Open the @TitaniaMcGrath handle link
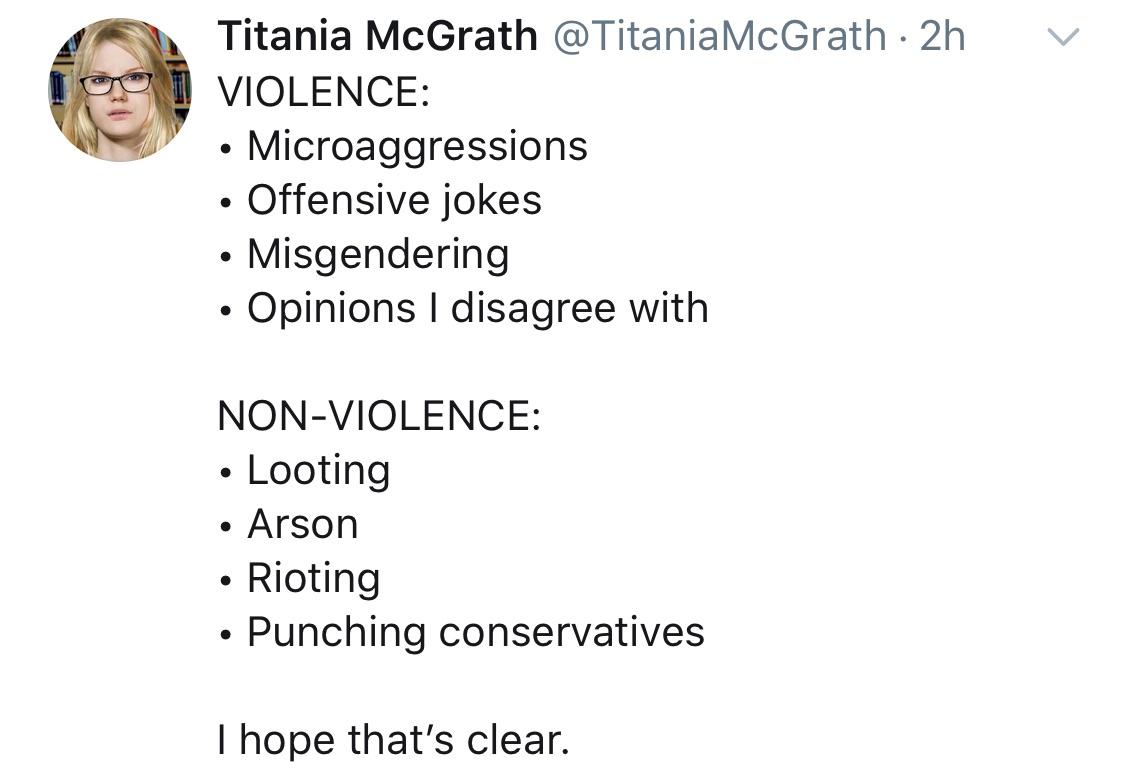1125x775 pixels. pos(720,36)
